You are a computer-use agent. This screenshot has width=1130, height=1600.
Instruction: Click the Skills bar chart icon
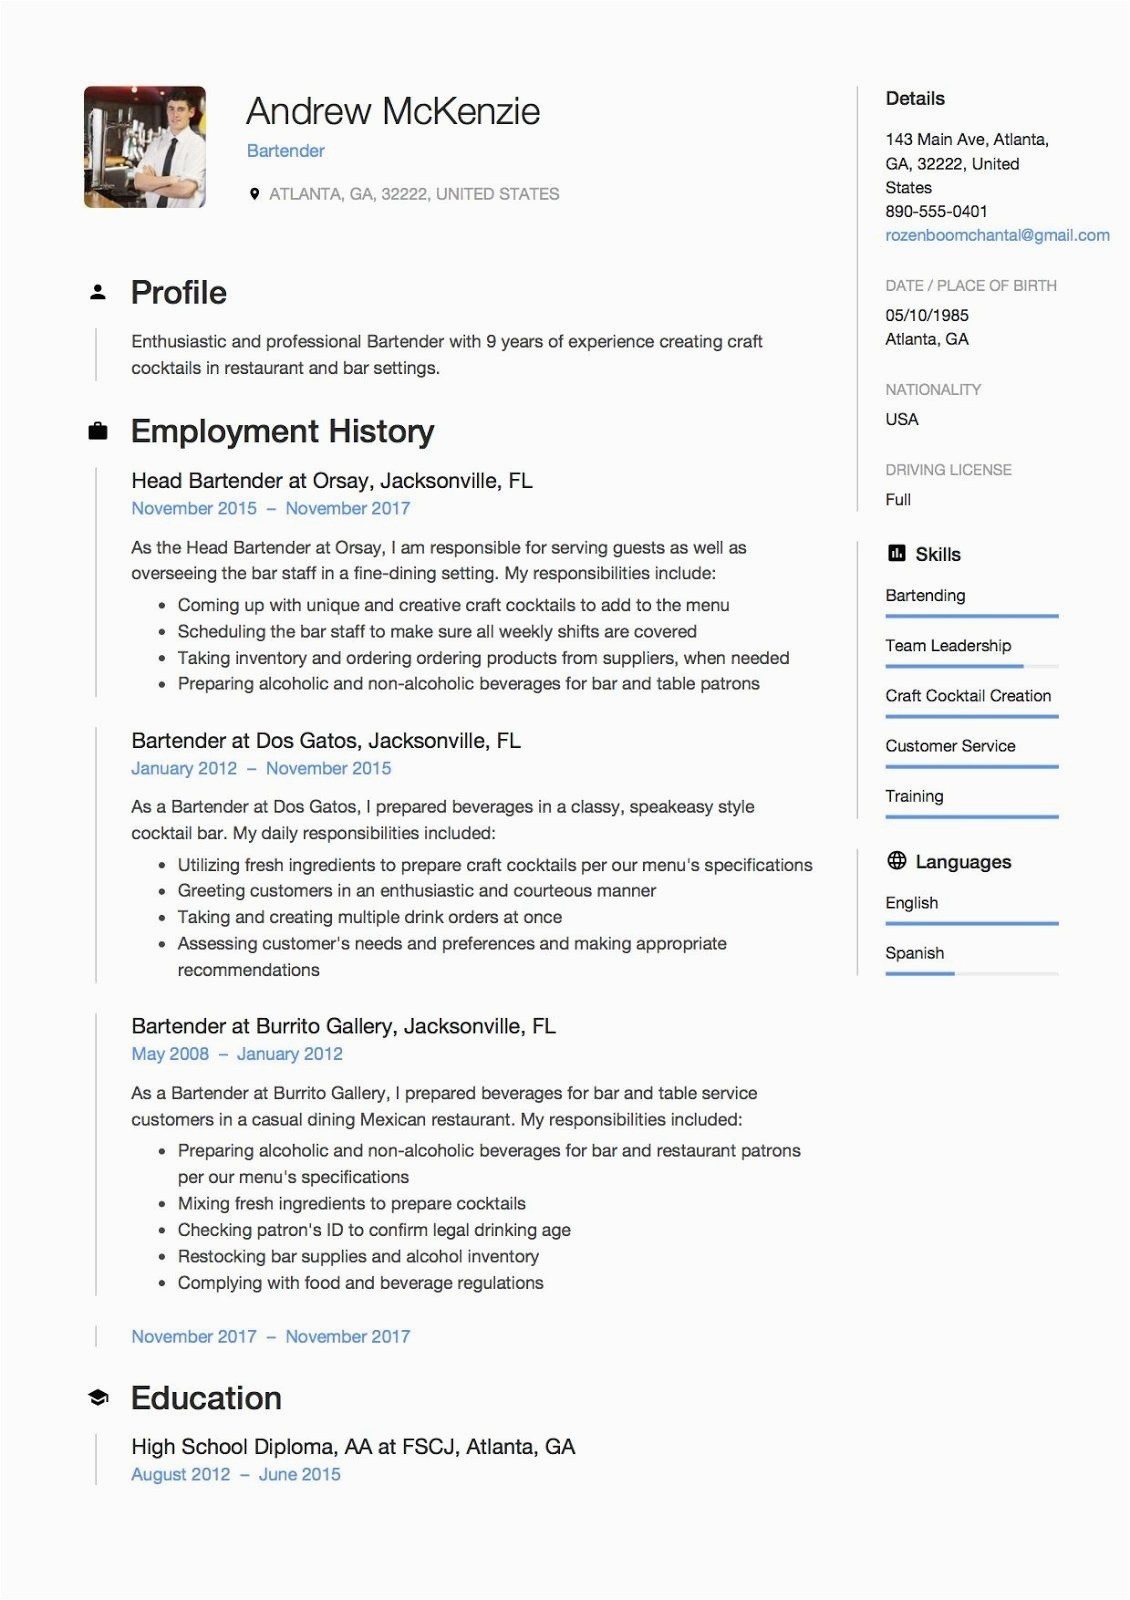coord(897,554)
